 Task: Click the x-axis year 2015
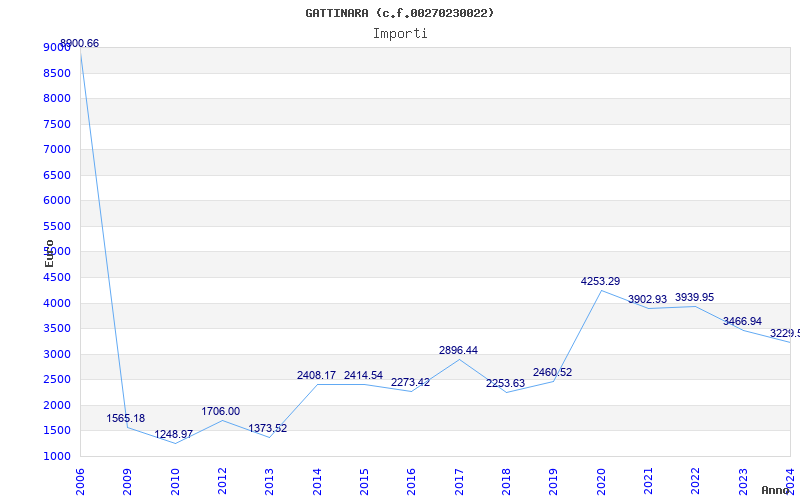[x=364, y=482]
